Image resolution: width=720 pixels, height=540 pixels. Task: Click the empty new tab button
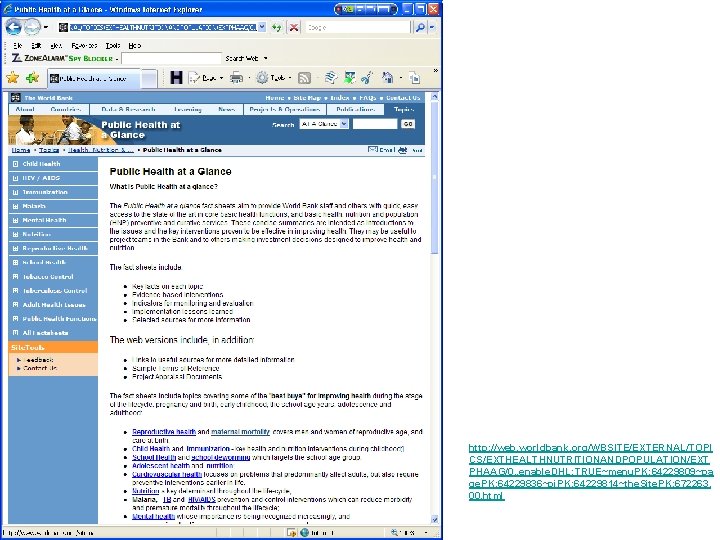(x=149, y=79)
